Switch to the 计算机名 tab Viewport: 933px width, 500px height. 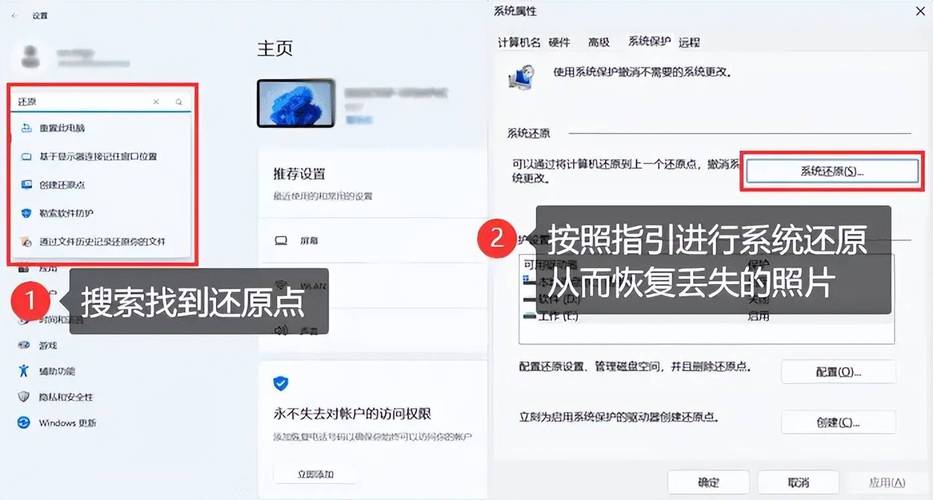(x=519, y=42)
